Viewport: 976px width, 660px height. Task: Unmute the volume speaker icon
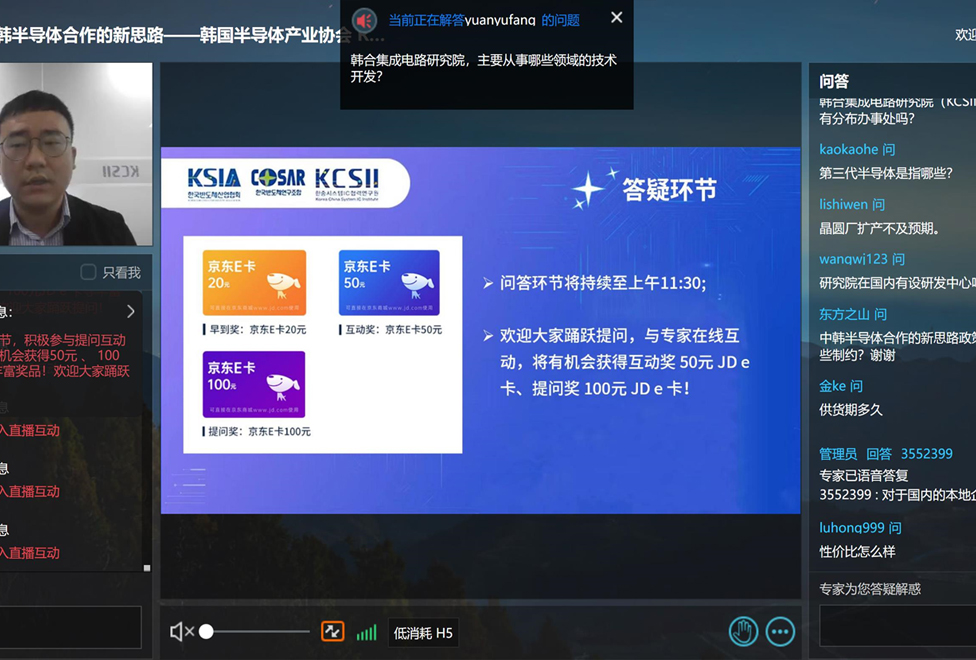point(182,632)
